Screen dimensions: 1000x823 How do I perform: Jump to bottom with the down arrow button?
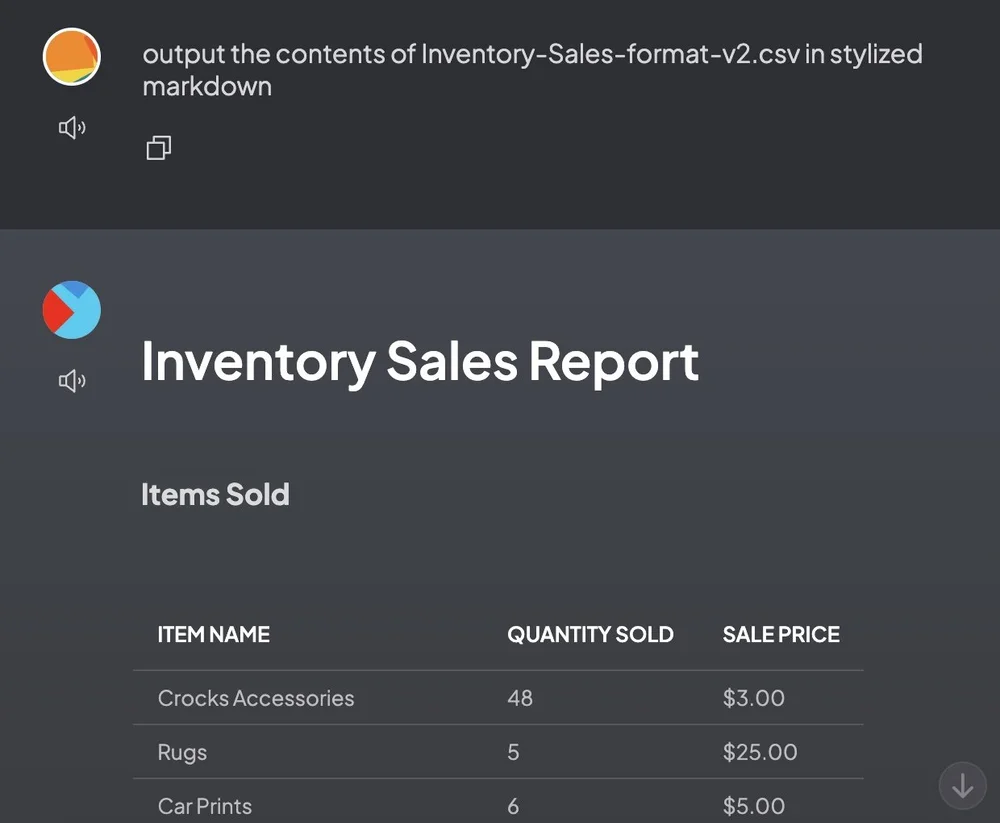tap(962, 786)
